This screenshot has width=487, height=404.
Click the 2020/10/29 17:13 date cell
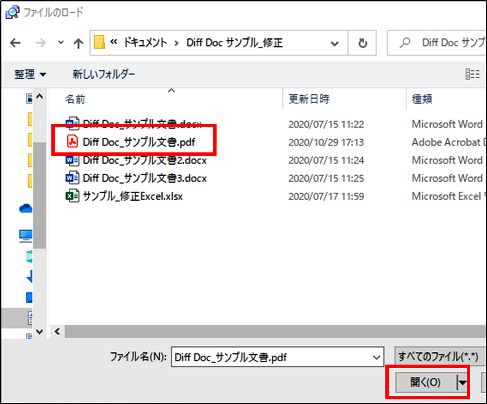point(326,142)
